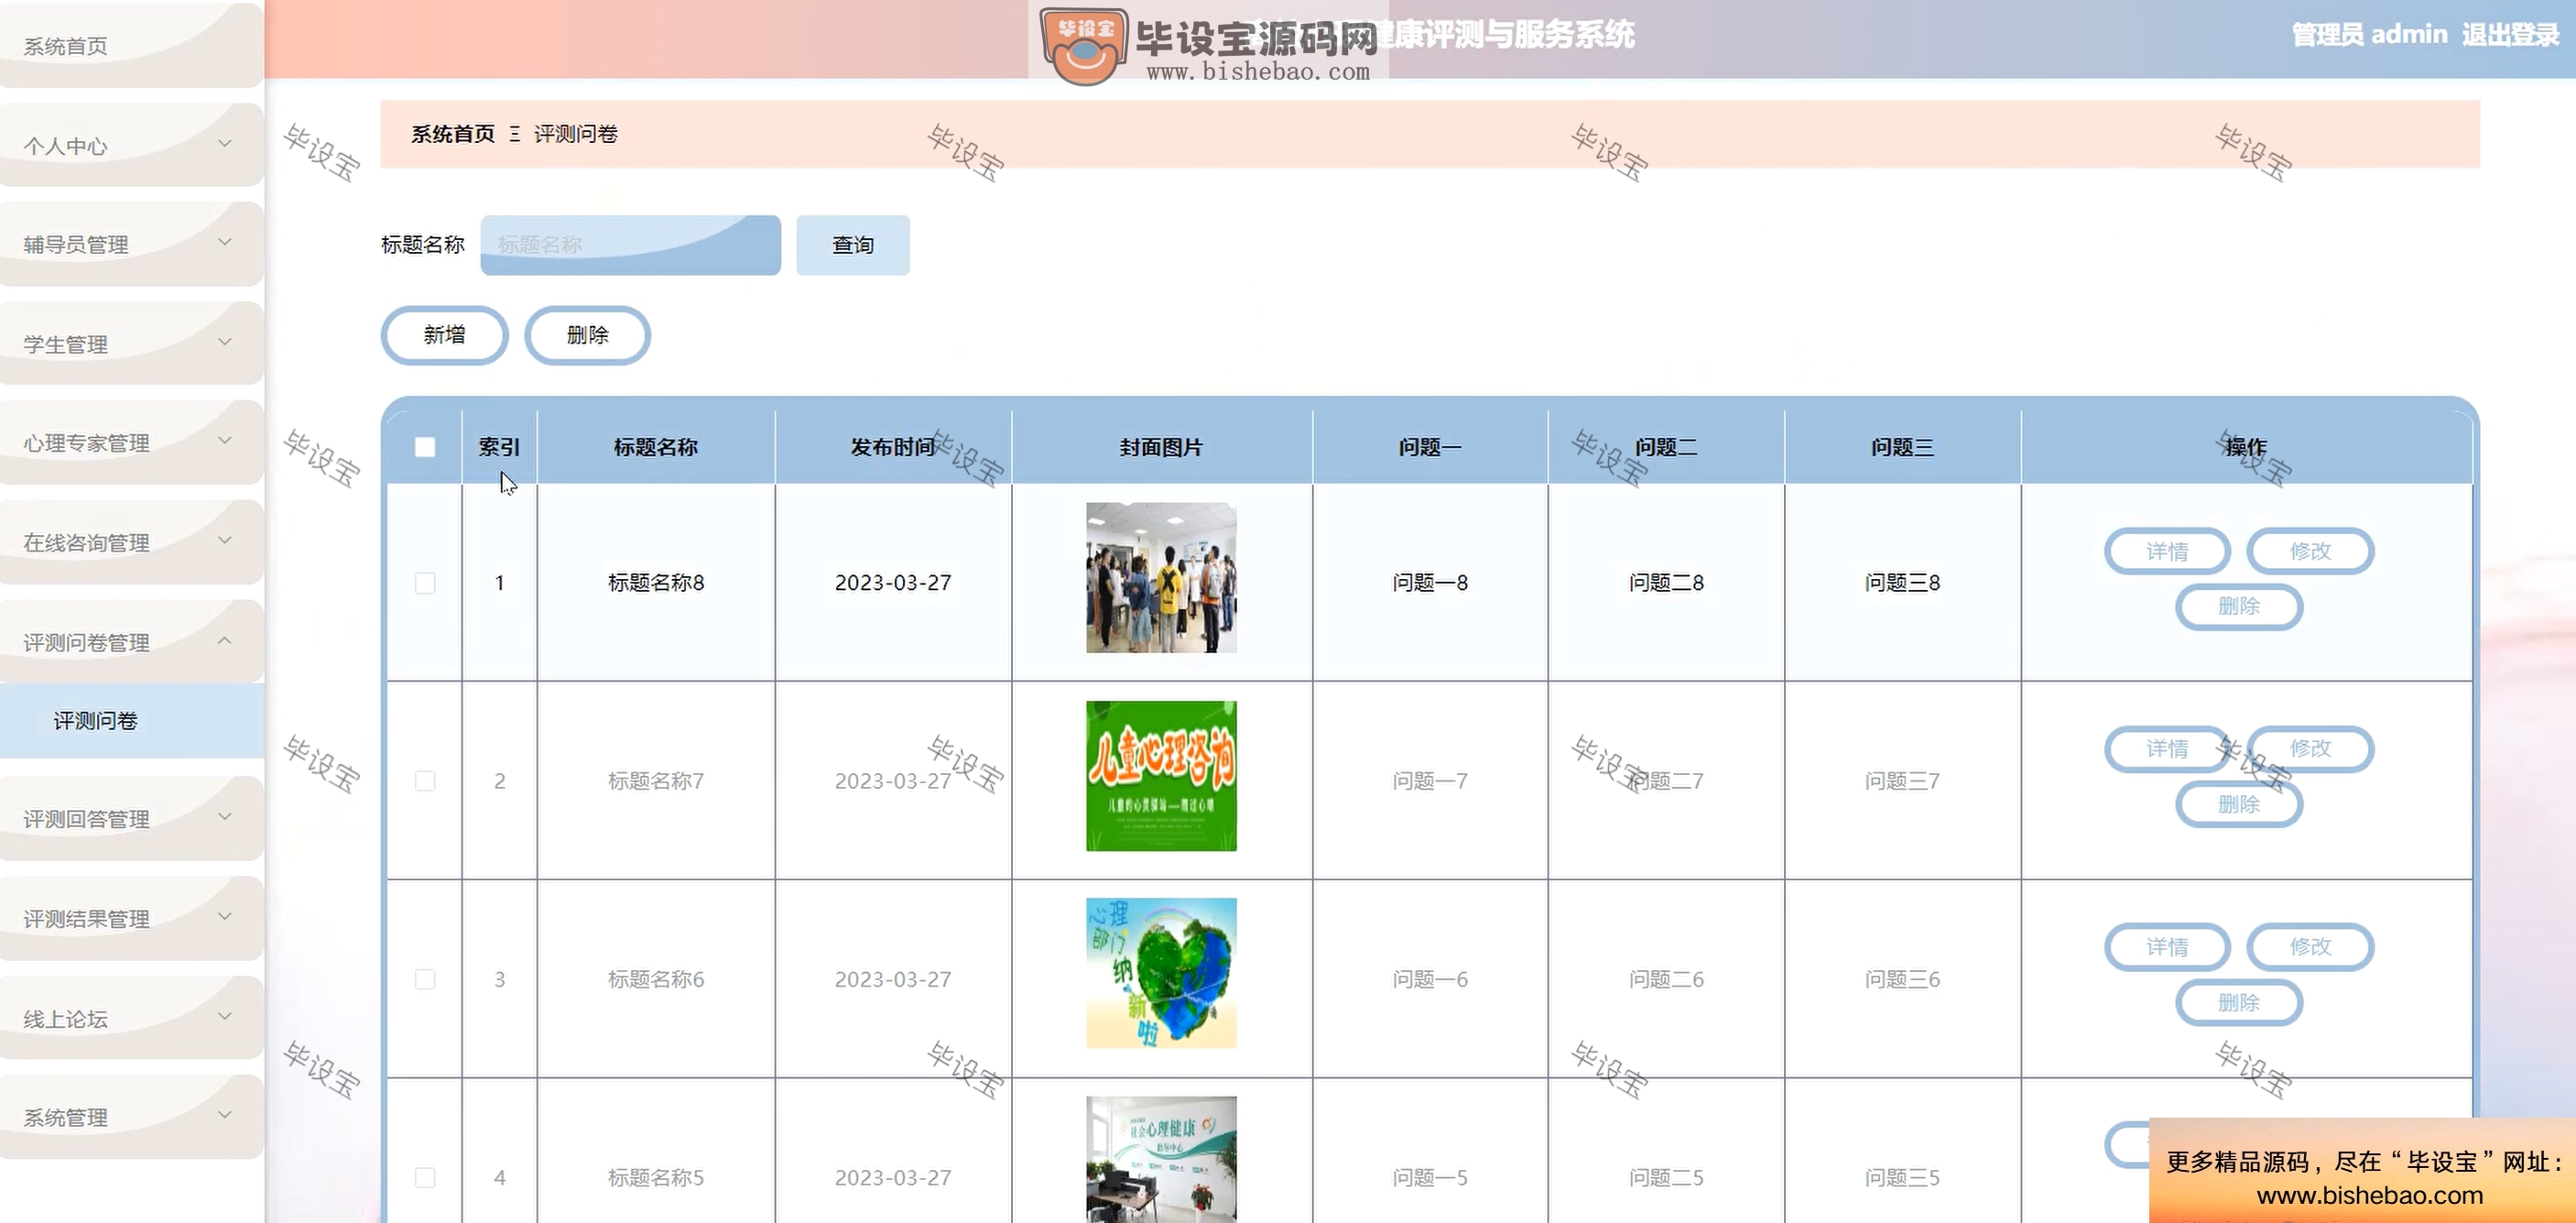
Task: Click 退出登录 in the top bar
Action: pyautogui.click(x=2510, y=35)
